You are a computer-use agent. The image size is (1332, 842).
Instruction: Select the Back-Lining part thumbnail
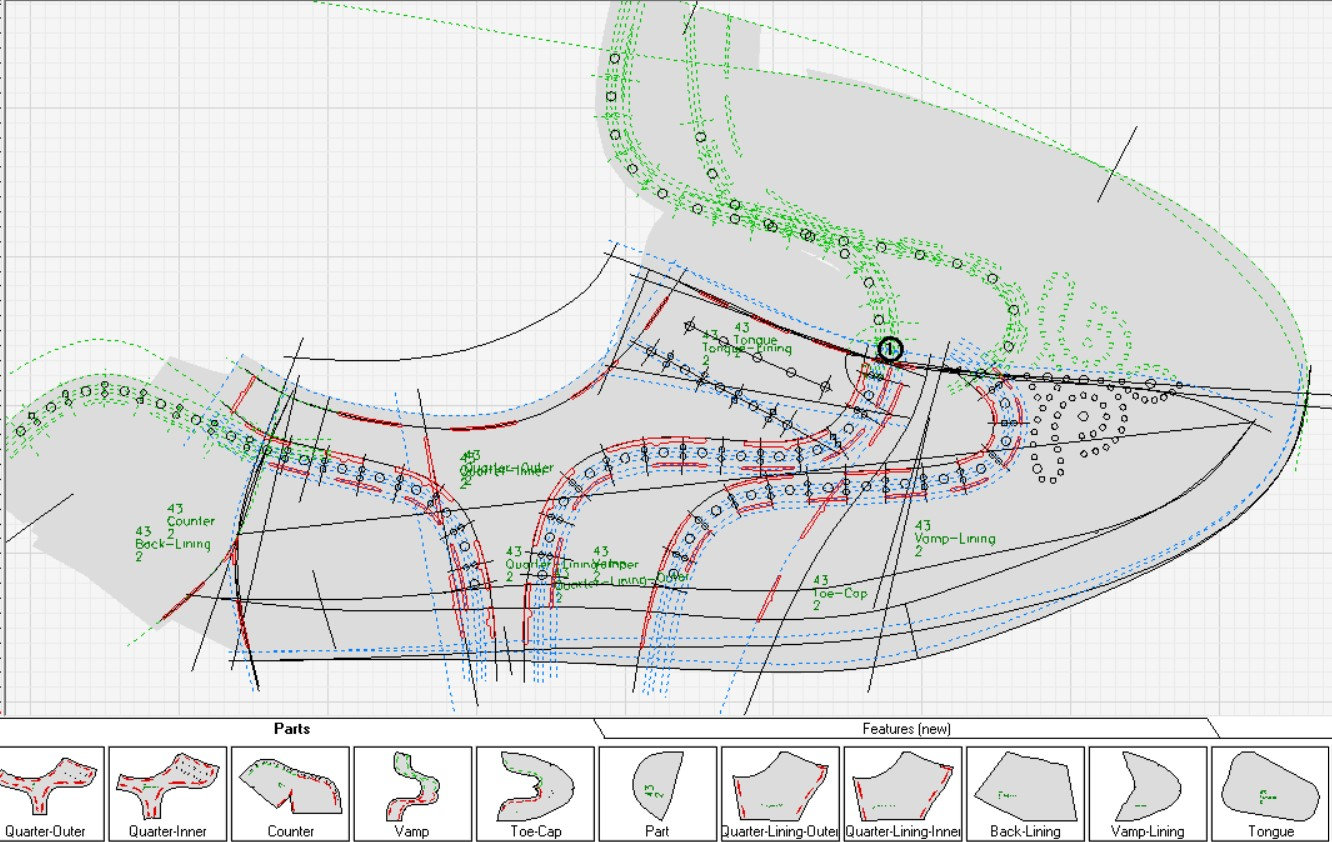[1024, 793]
